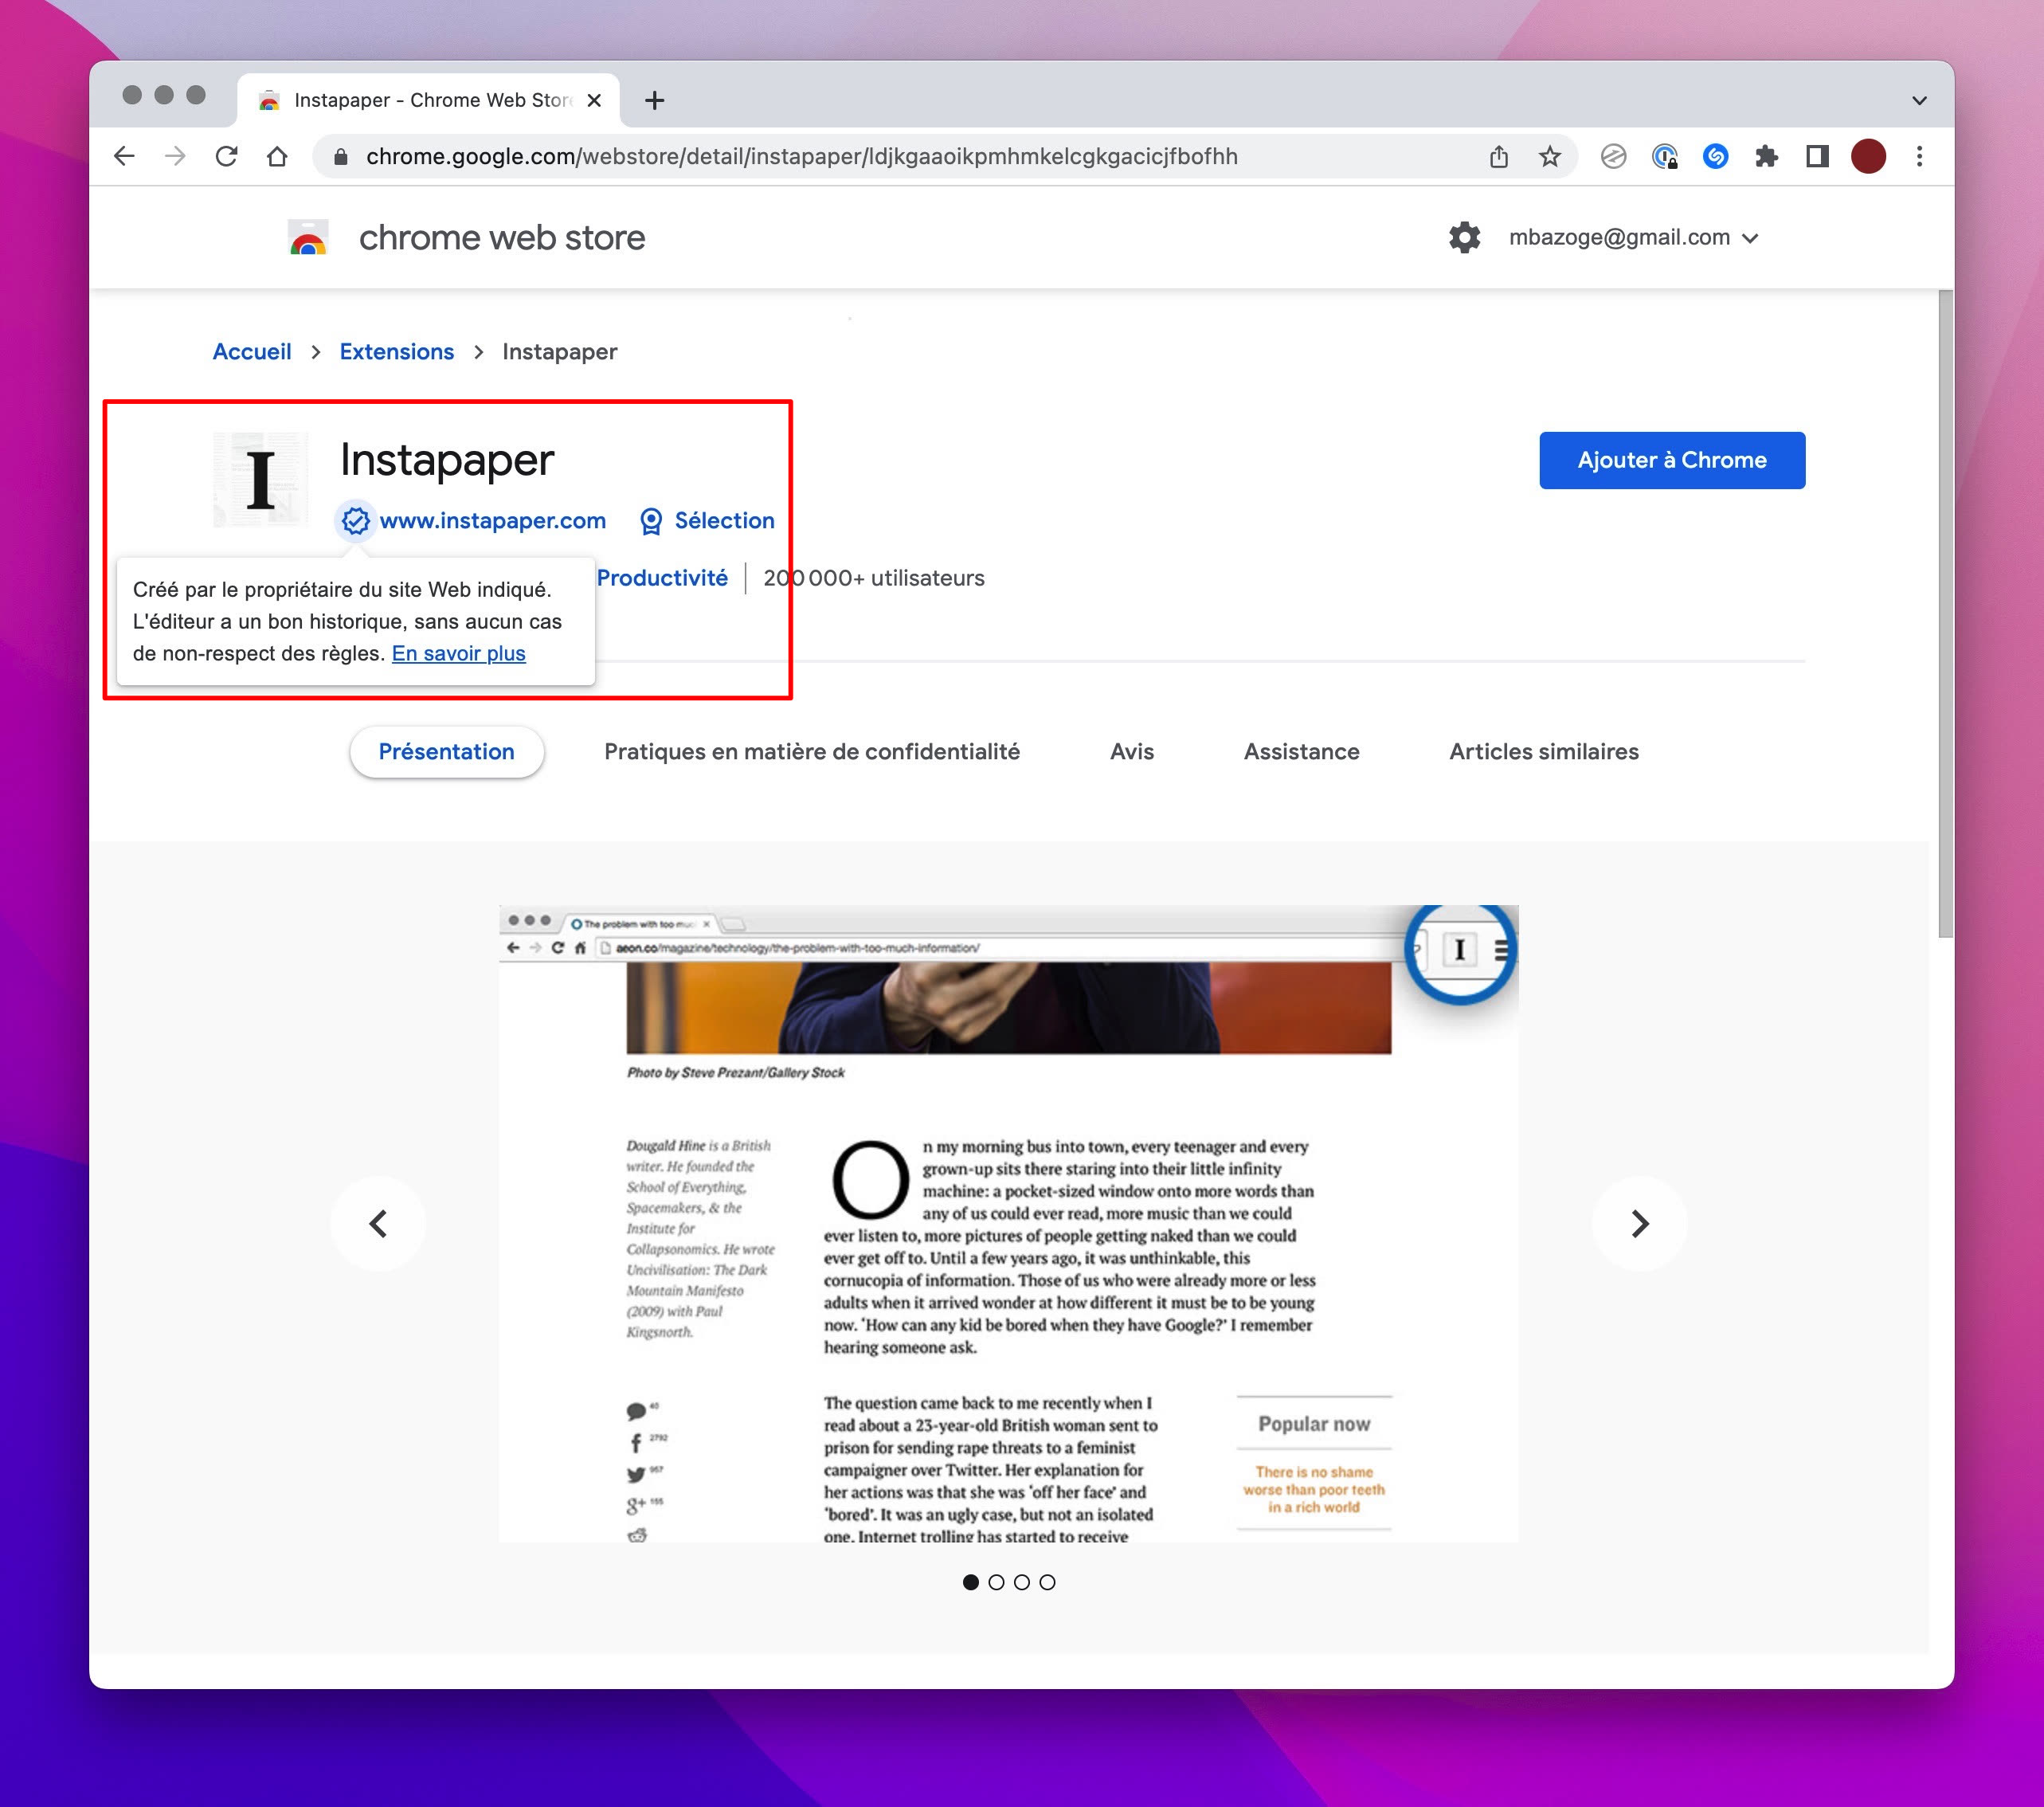Viewport: 2044px width, 1807px height.
Task: Open the web store settings gear
Action: pos(1464,237)
